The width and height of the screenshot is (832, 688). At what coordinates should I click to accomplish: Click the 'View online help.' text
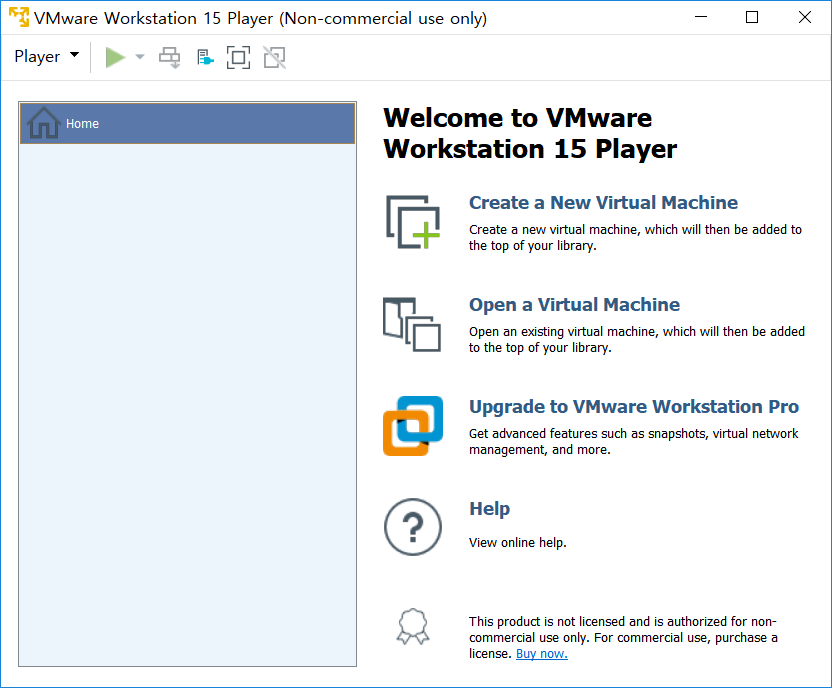click(517, 543)
